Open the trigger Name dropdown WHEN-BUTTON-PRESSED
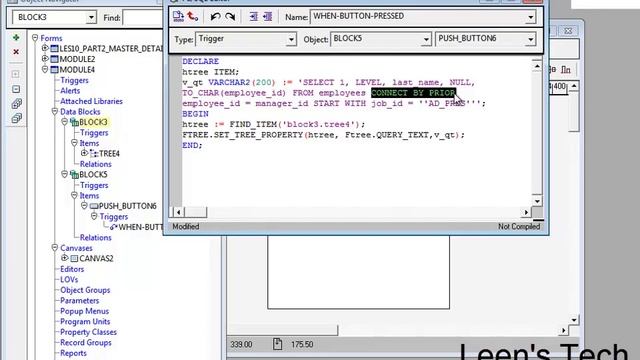 [530, 17]
